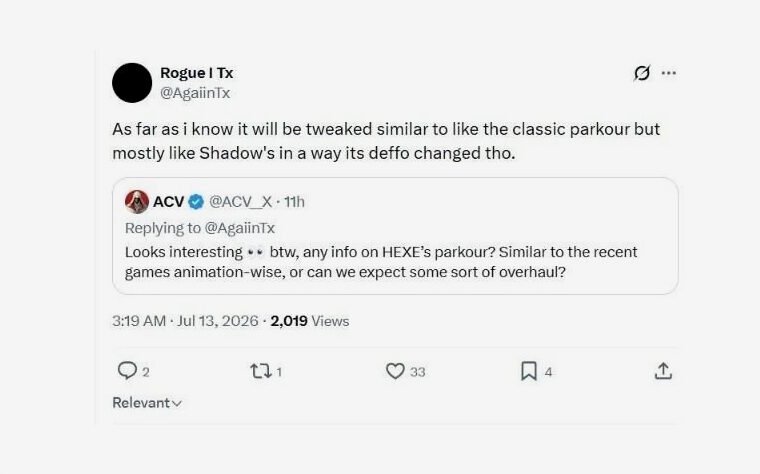This screenshot has height=474, width=760.
Task: Click the Rogue I Tx display name
Action: (197, 73)
